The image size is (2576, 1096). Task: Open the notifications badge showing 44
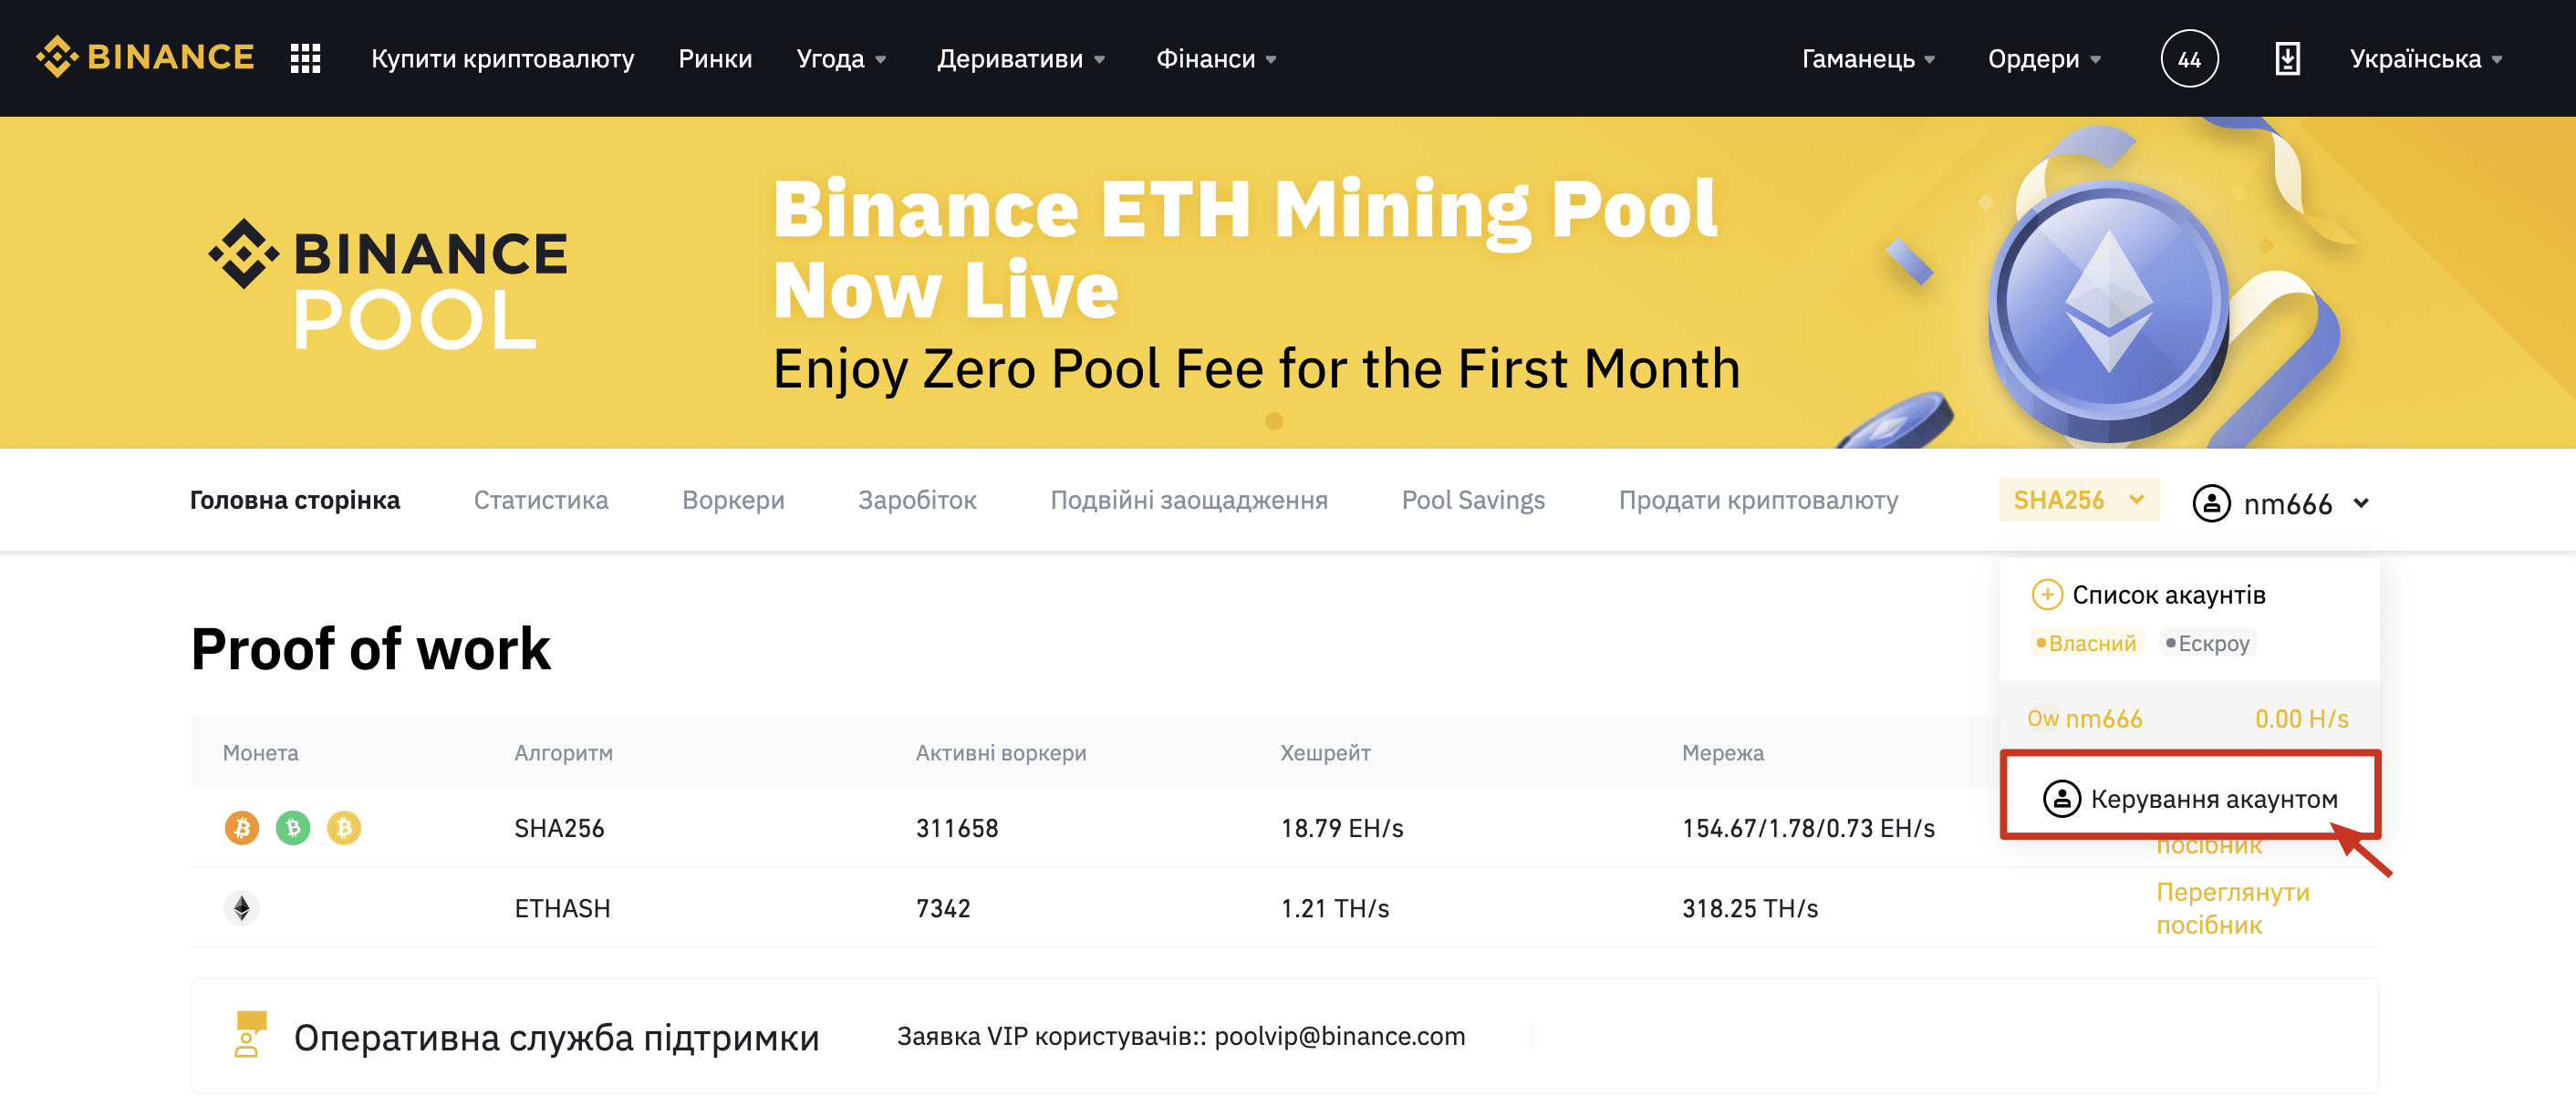point(2189,59)
